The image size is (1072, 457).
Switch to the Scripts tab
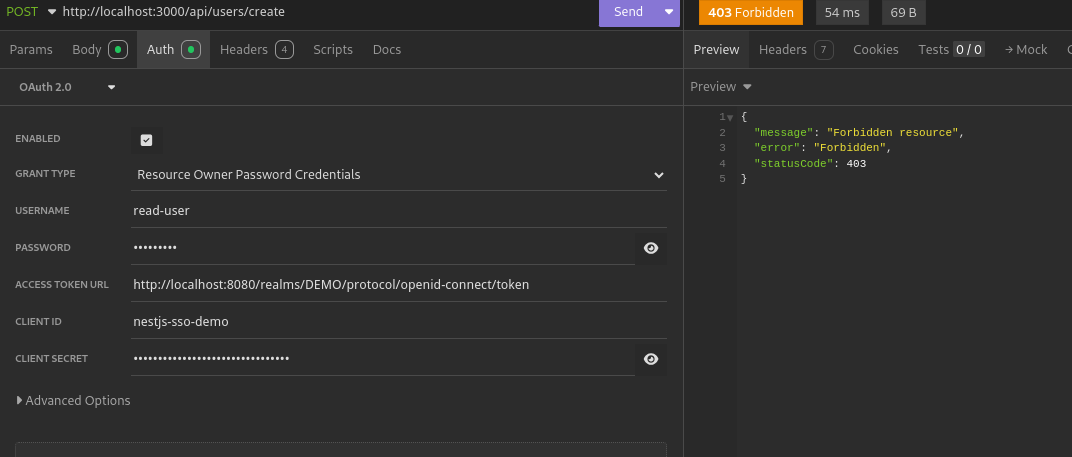tap(333, 49)
